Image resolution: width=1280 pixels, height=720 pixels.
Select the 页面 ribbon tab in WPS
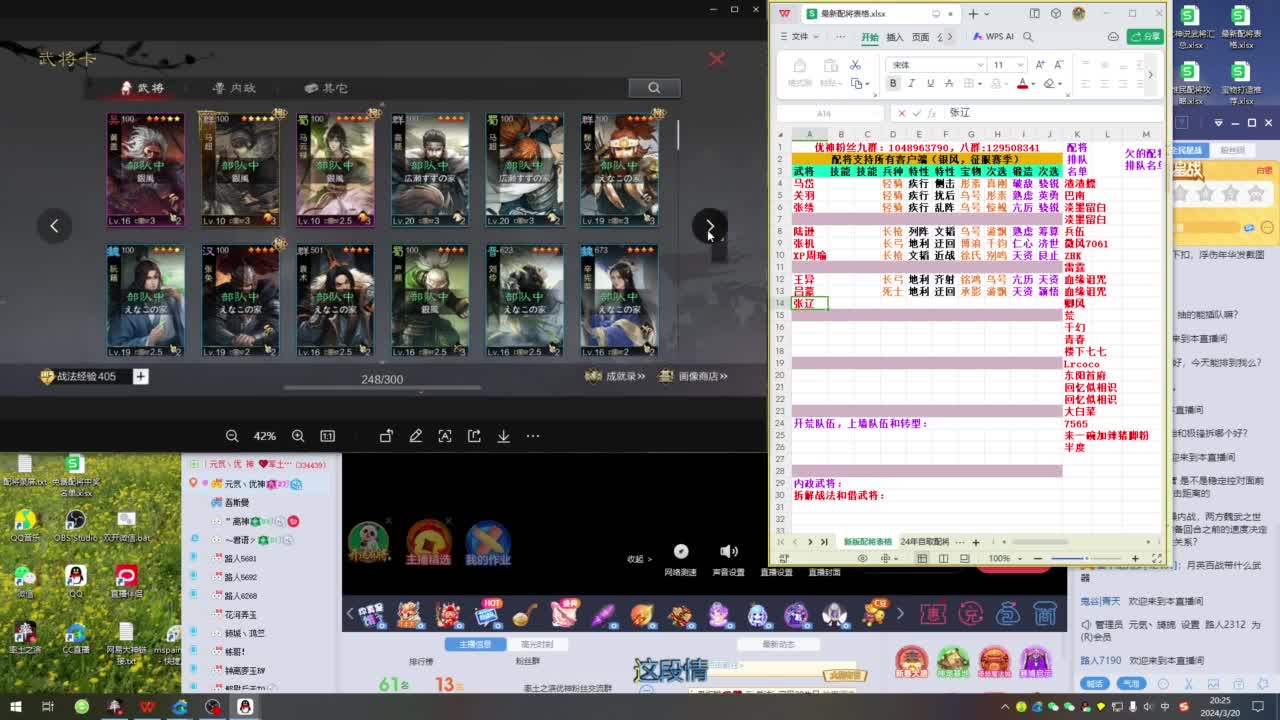point(920,37)
